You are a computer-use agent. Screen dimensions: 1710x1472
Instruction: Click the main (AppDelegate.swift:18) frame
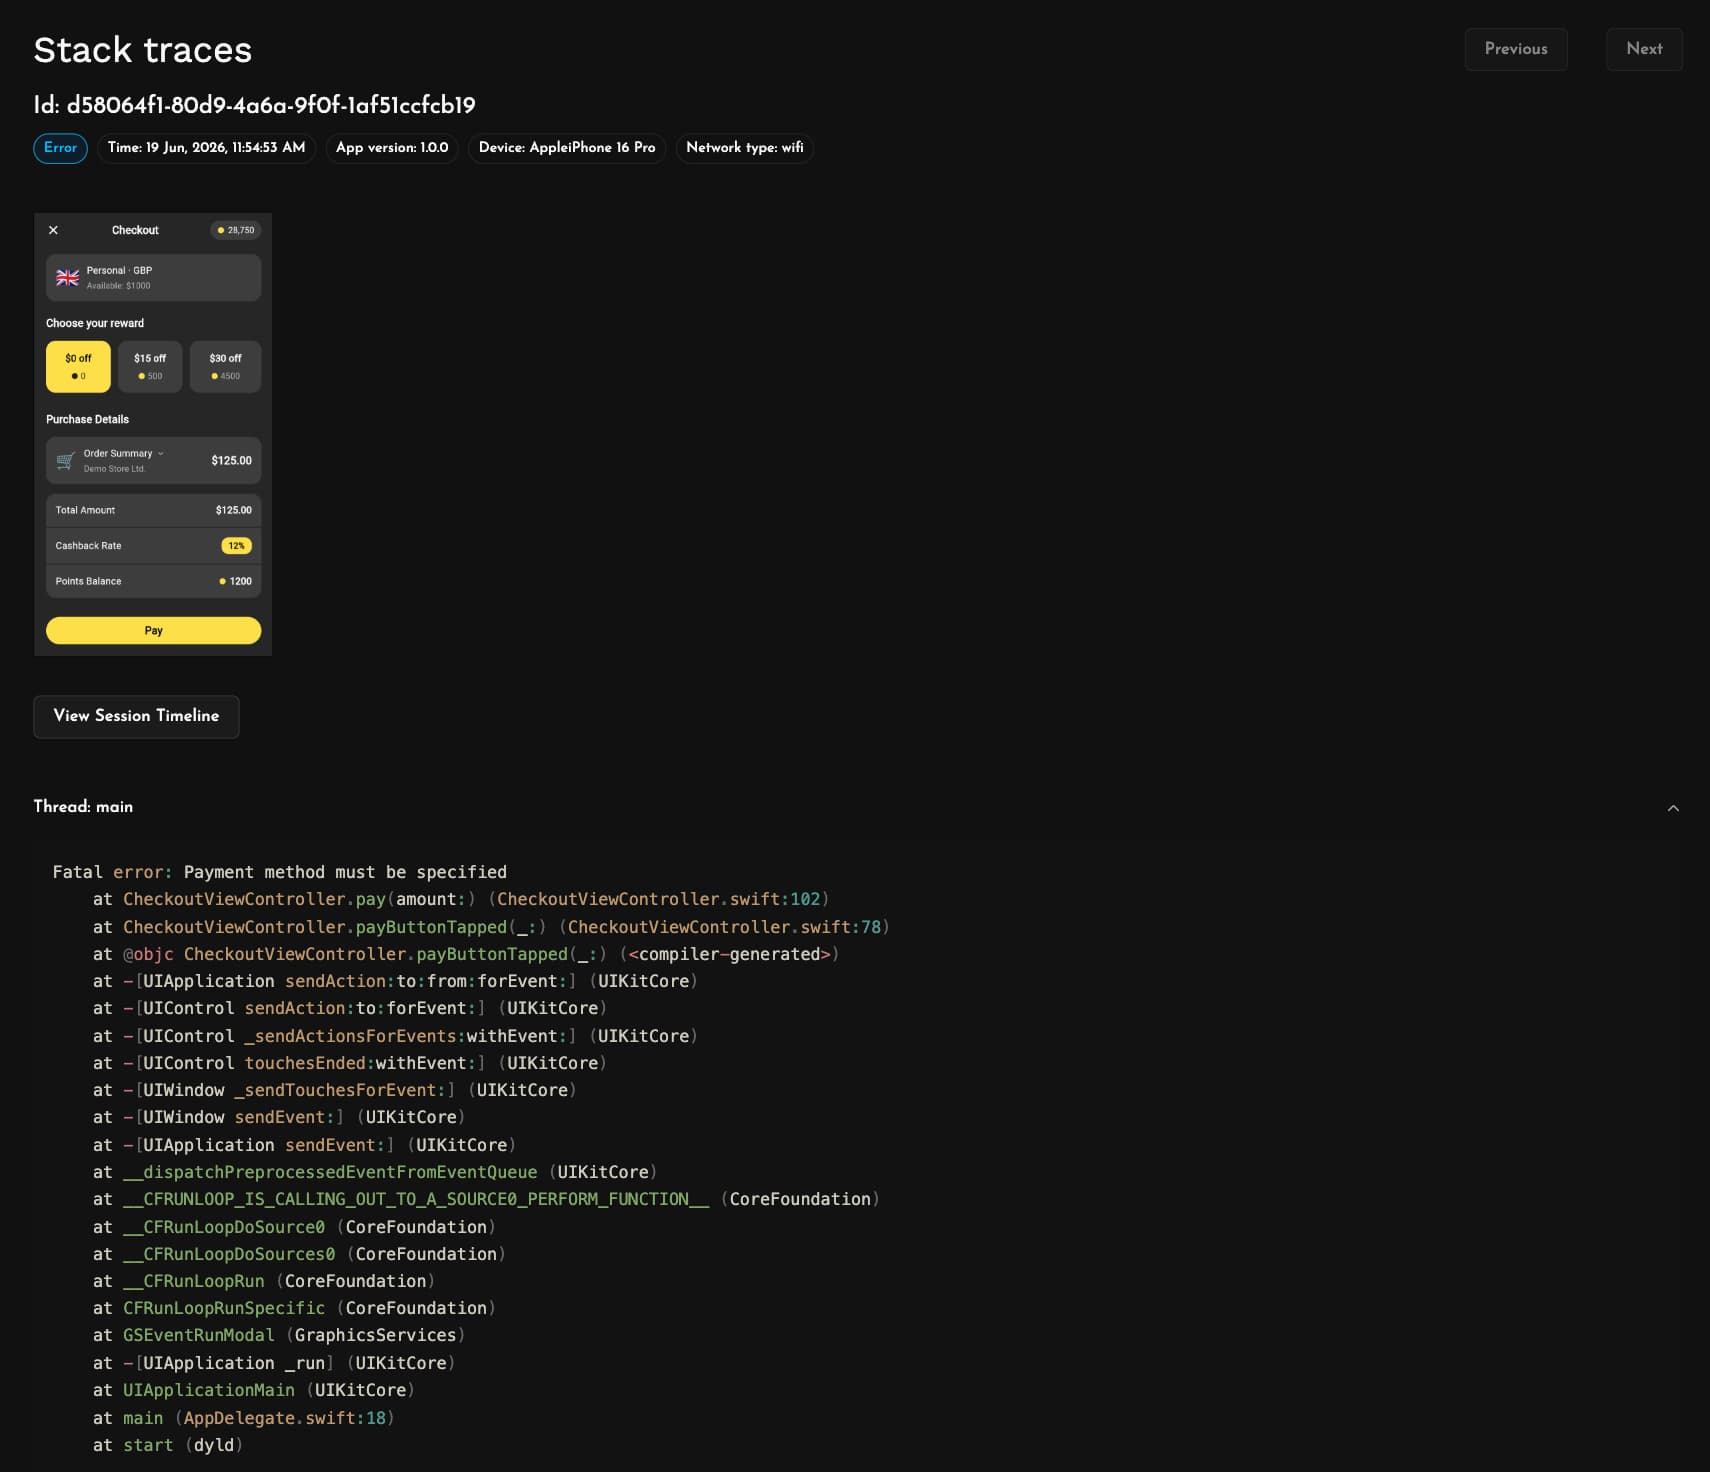point(244,1418)
